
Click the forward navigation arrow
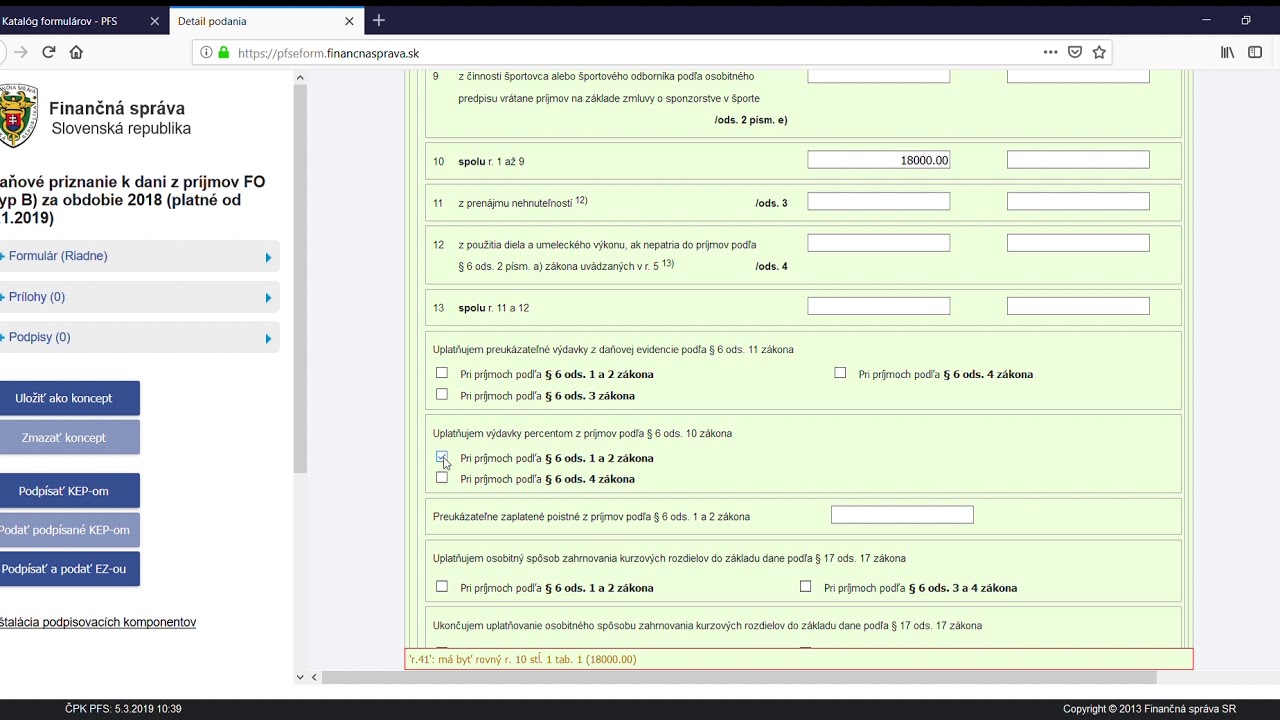coord(20,52)
